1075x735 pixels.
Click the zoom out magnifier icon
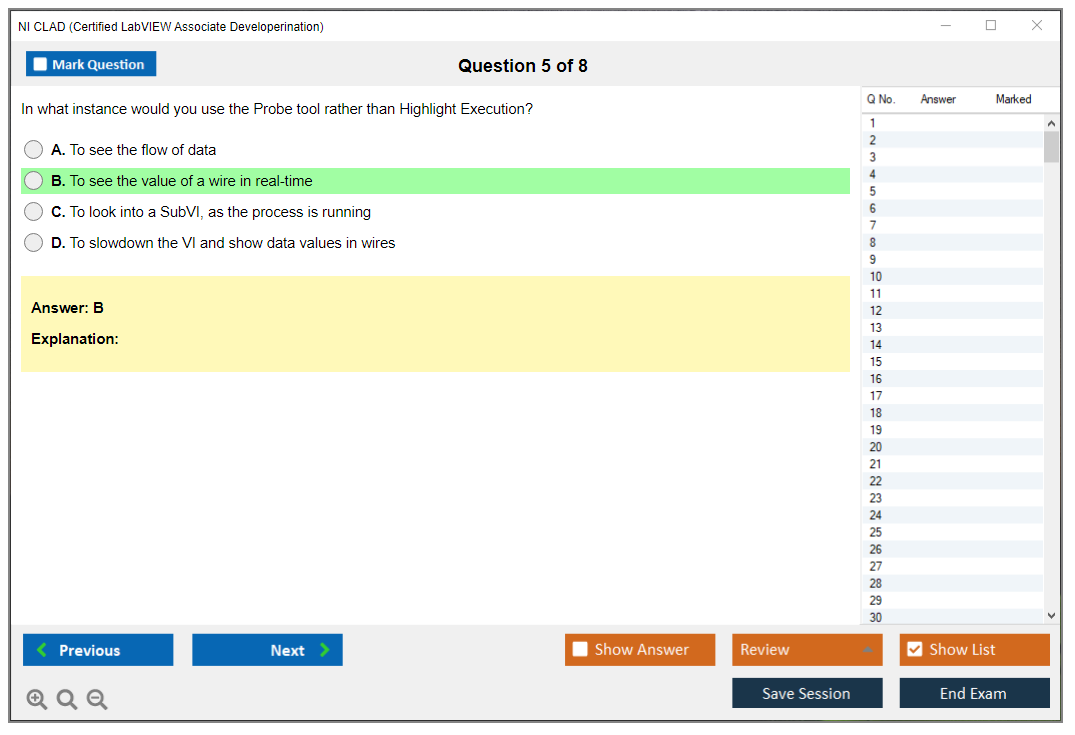[97, 700]
